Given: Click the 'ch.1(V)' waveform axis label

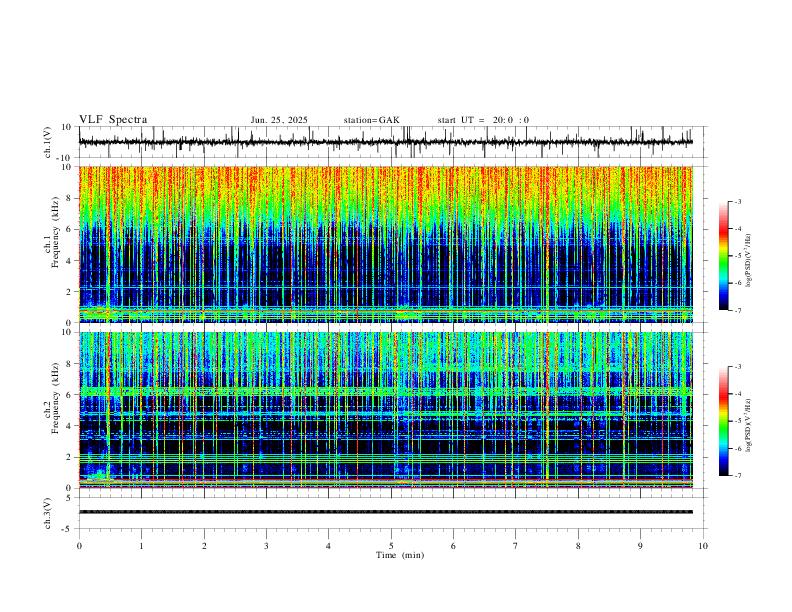Looking at the screenshot, I should tap(48, 142).
